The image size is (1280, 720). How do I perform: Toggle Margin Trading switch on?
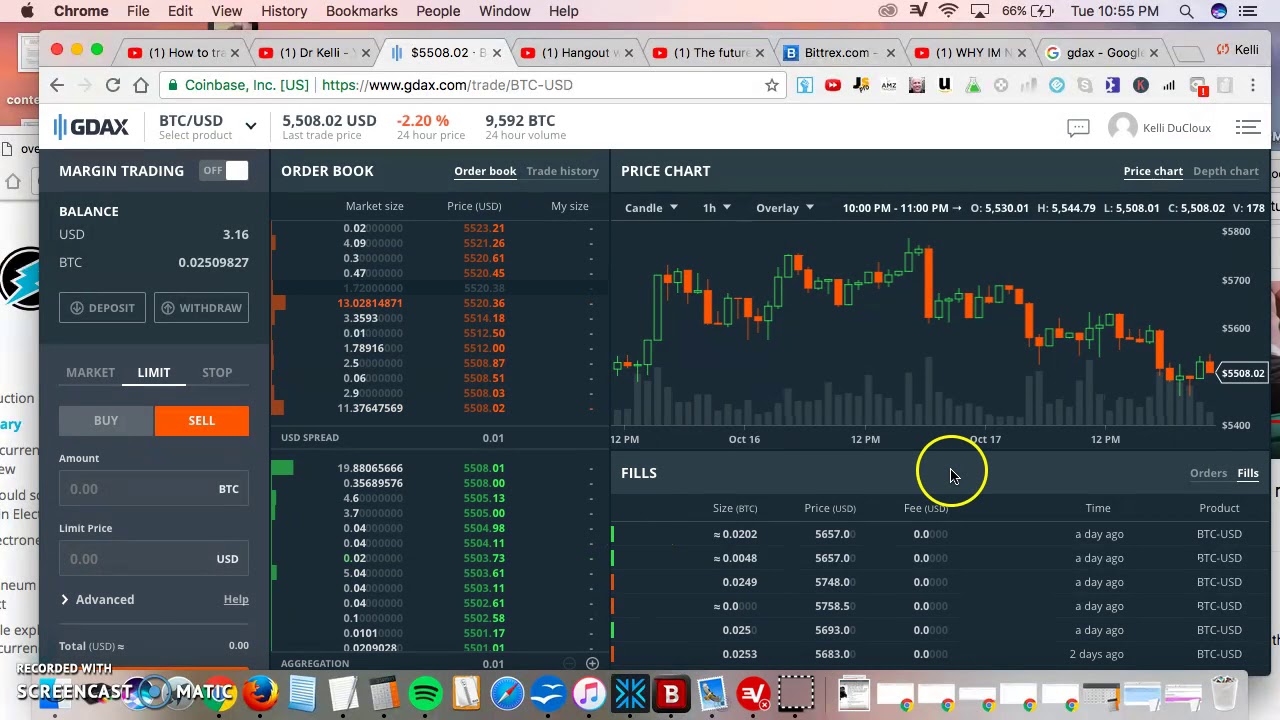pyautogui.click(x=224, y=171)
